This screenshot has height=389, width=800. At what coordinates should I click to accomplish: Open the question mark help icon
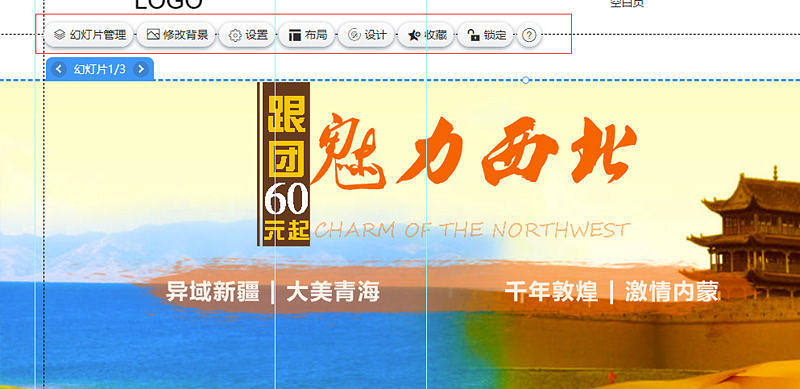(x=530, y=35)
